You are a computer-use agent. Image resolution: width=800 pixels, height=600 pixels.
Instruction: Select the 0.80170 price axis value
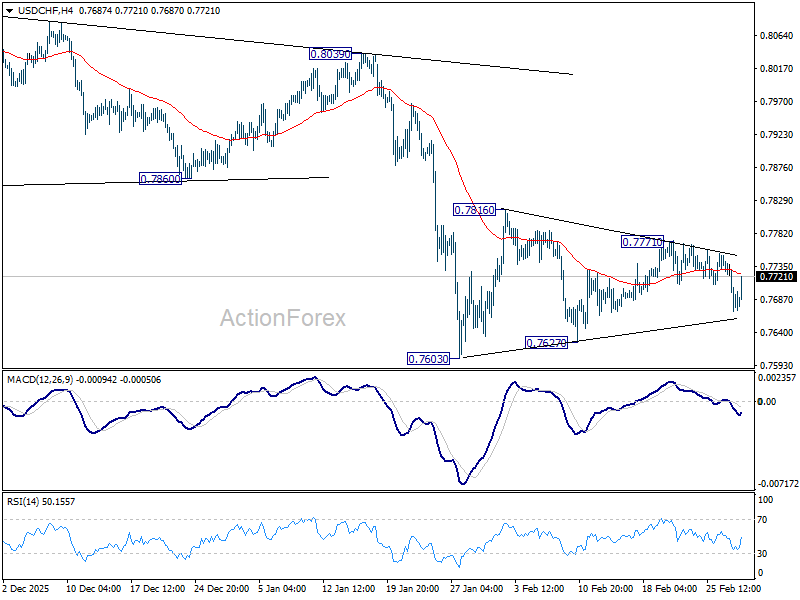777,68
